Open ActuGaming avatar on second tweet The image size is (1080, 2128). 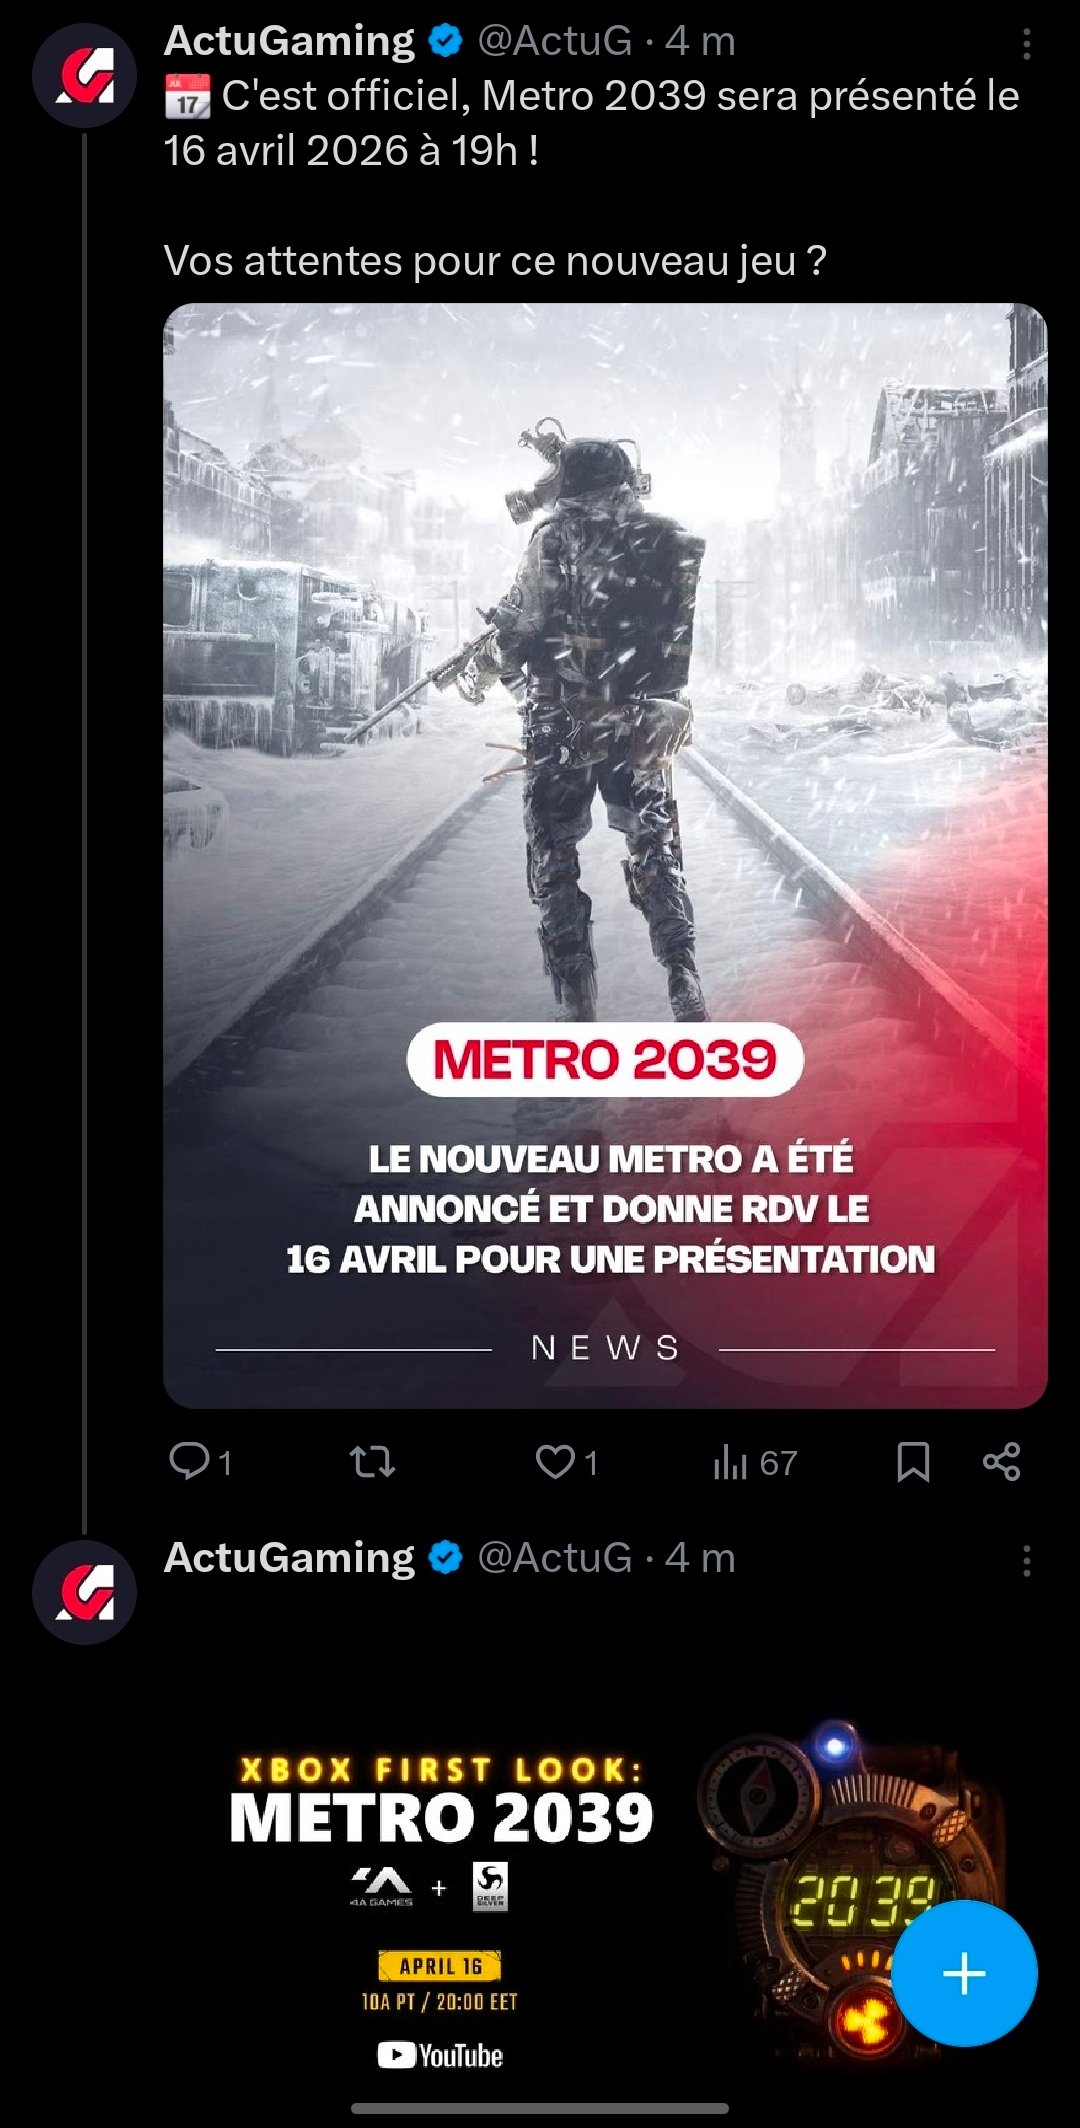[x=85, y=1592]
